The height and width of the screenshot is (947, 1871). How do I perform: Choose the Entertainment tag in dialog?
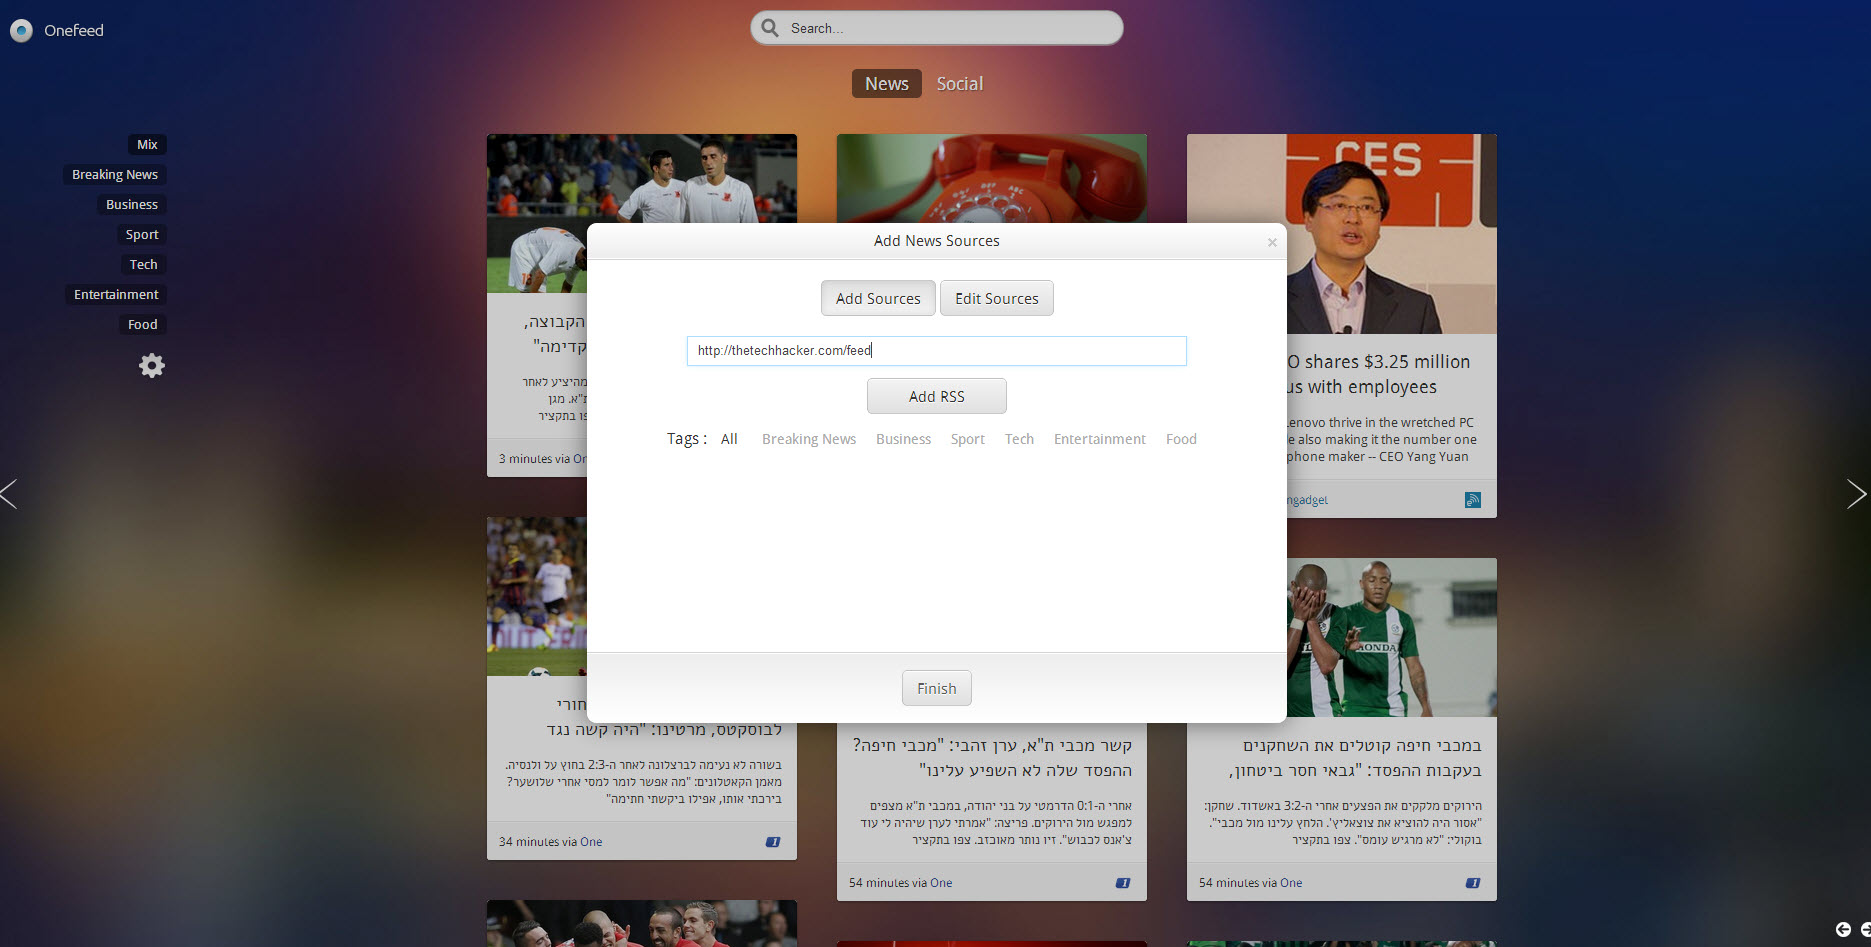click(x=1100, y=439)
